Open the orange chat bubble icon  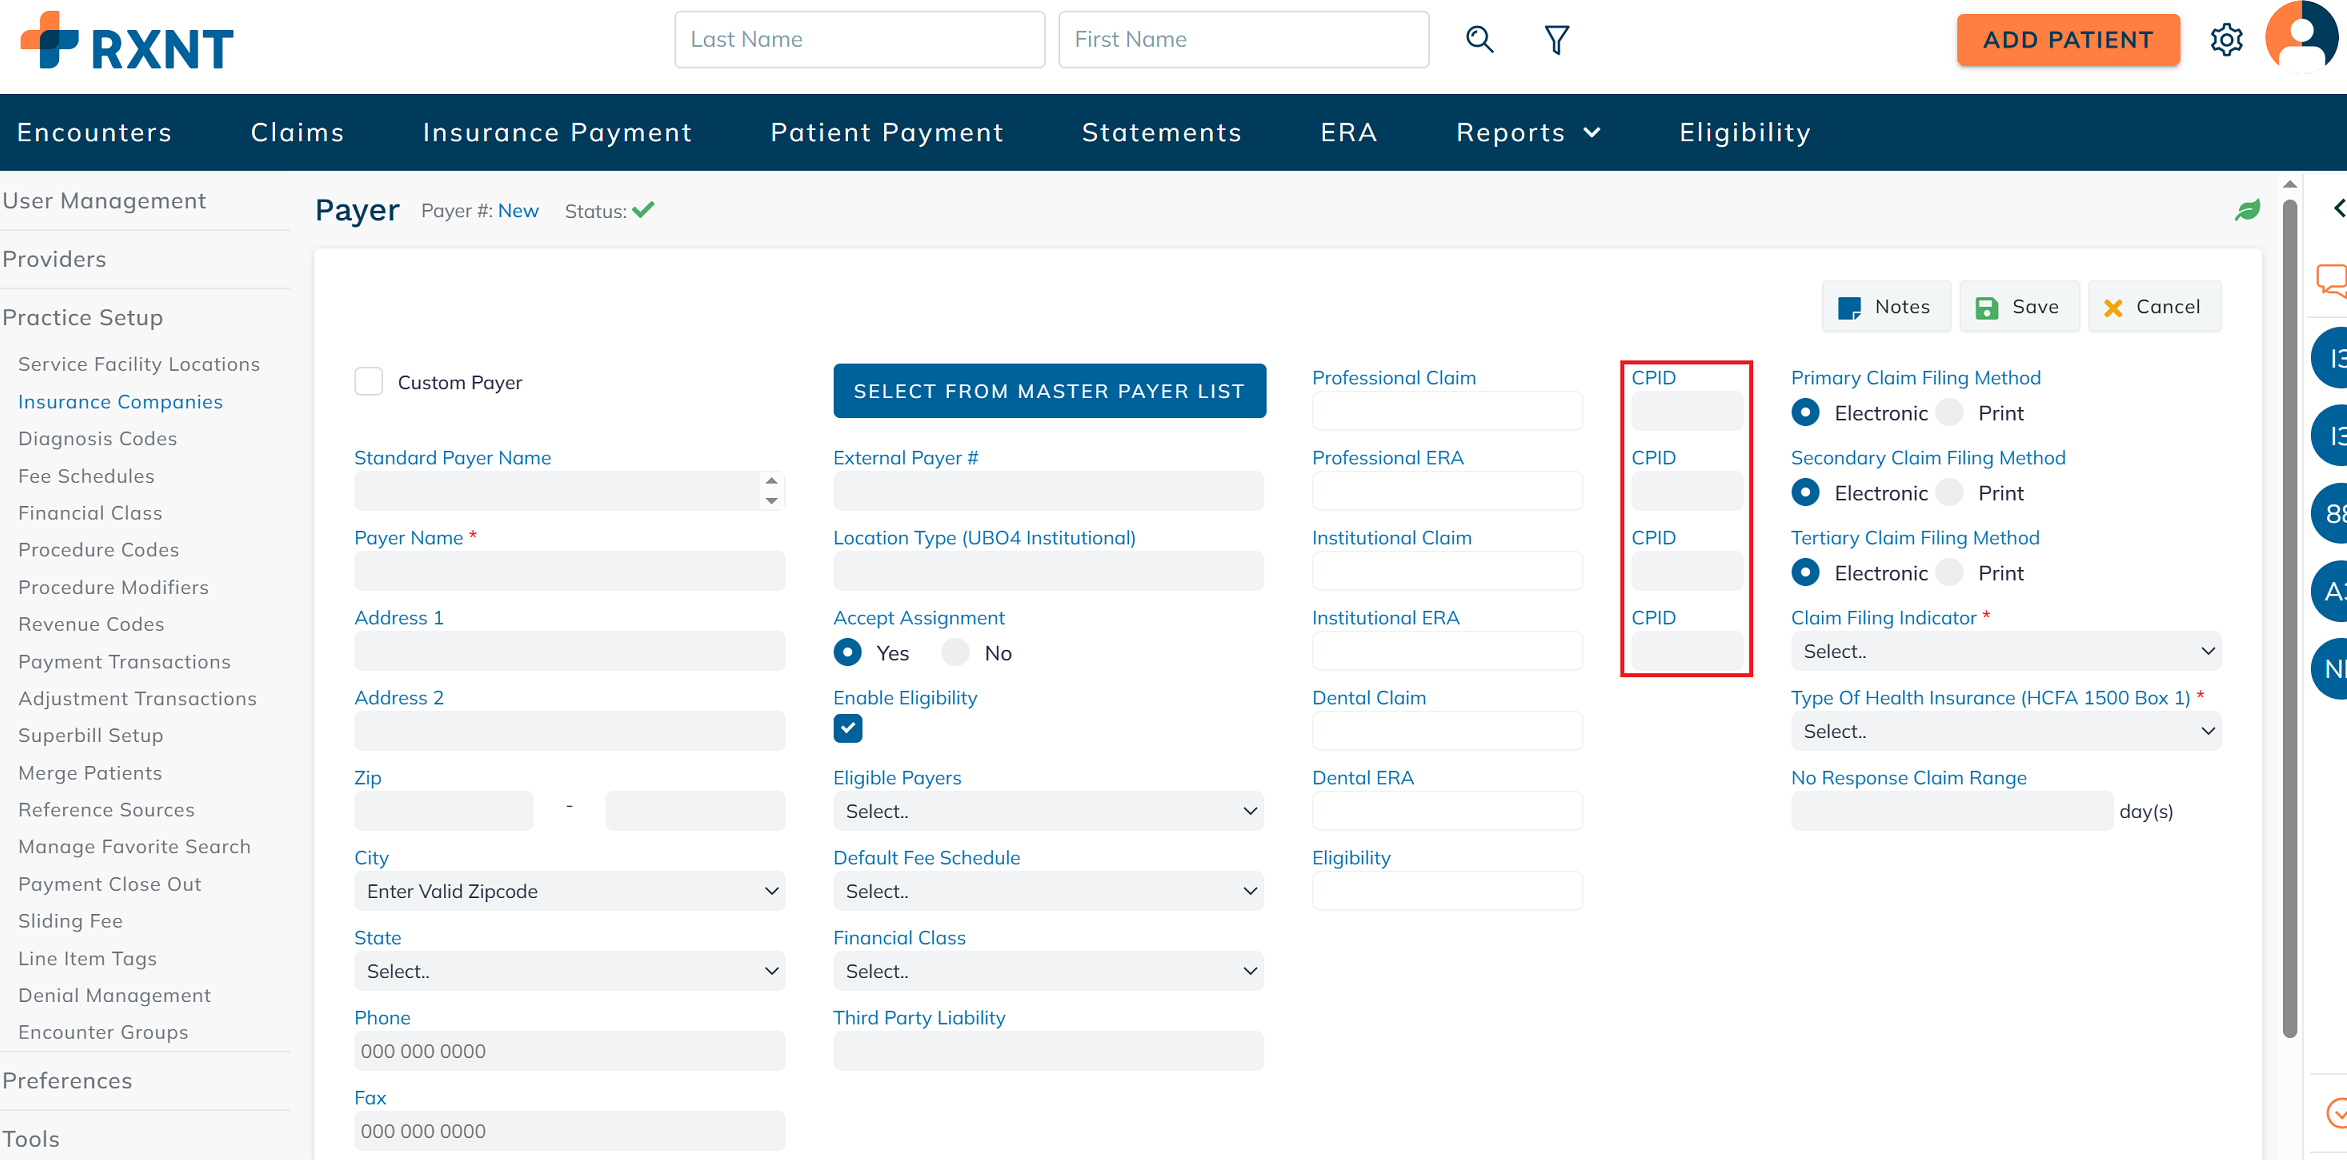2332,280
